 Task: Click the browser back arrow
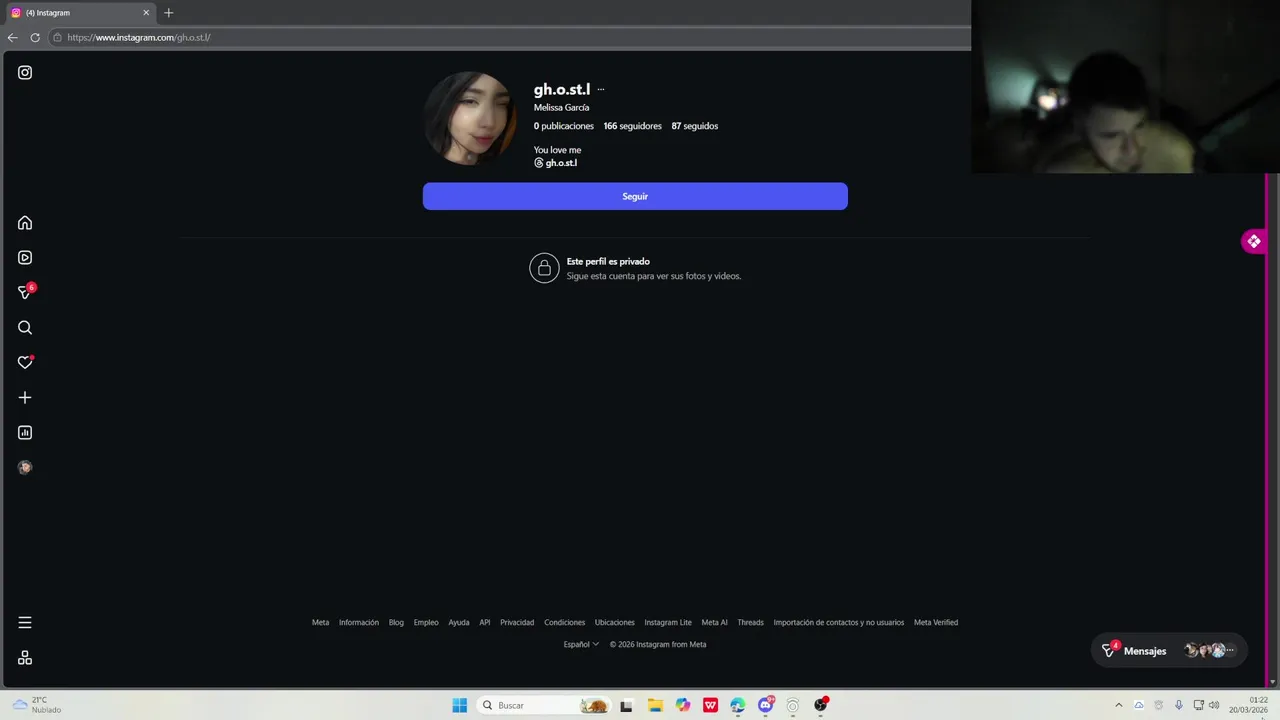(x=13, y=37)
